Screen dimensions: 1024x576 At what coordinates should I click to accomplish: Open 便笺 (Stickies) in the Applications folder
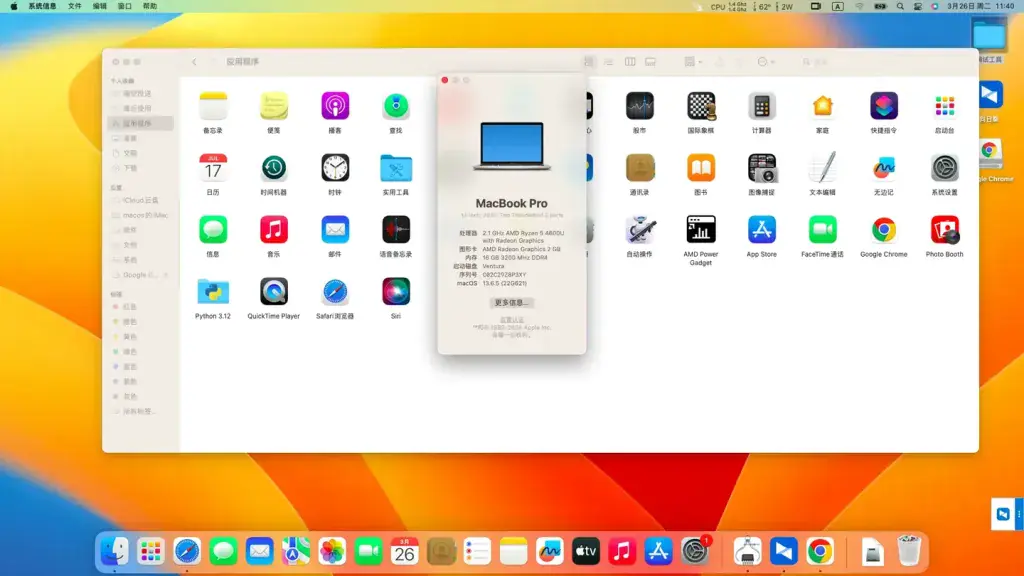pyautogui.click(x=274, y=106)
